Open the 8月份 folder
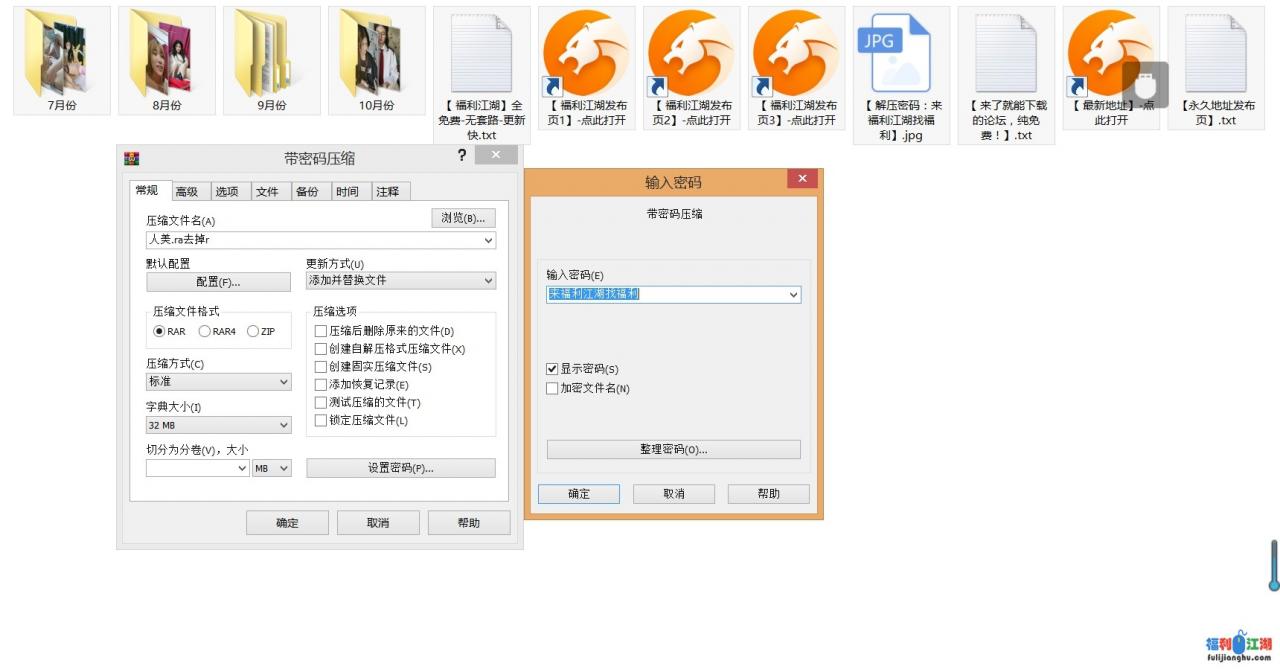This screenshot has height=669, width=1280. coord(166,55)
